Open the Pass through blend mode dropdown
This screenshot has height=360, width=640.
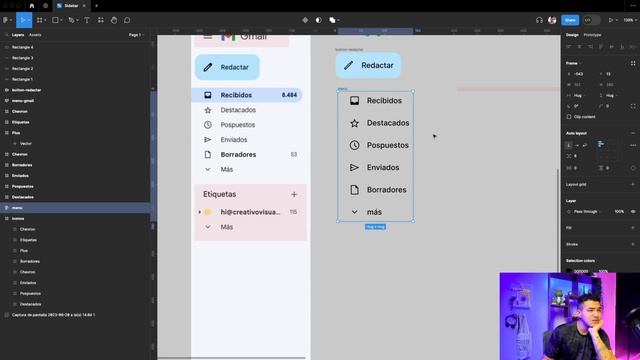click(x=587, y=211)
